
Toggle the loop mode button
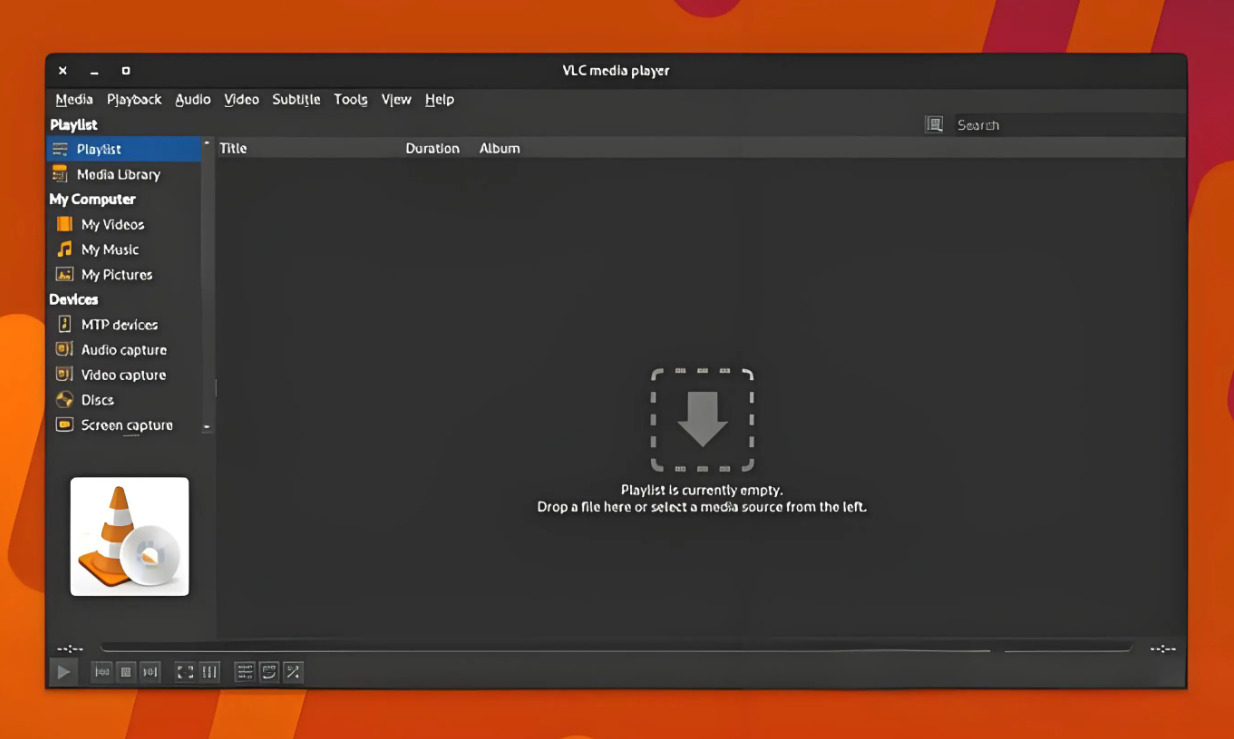point(269,672)
